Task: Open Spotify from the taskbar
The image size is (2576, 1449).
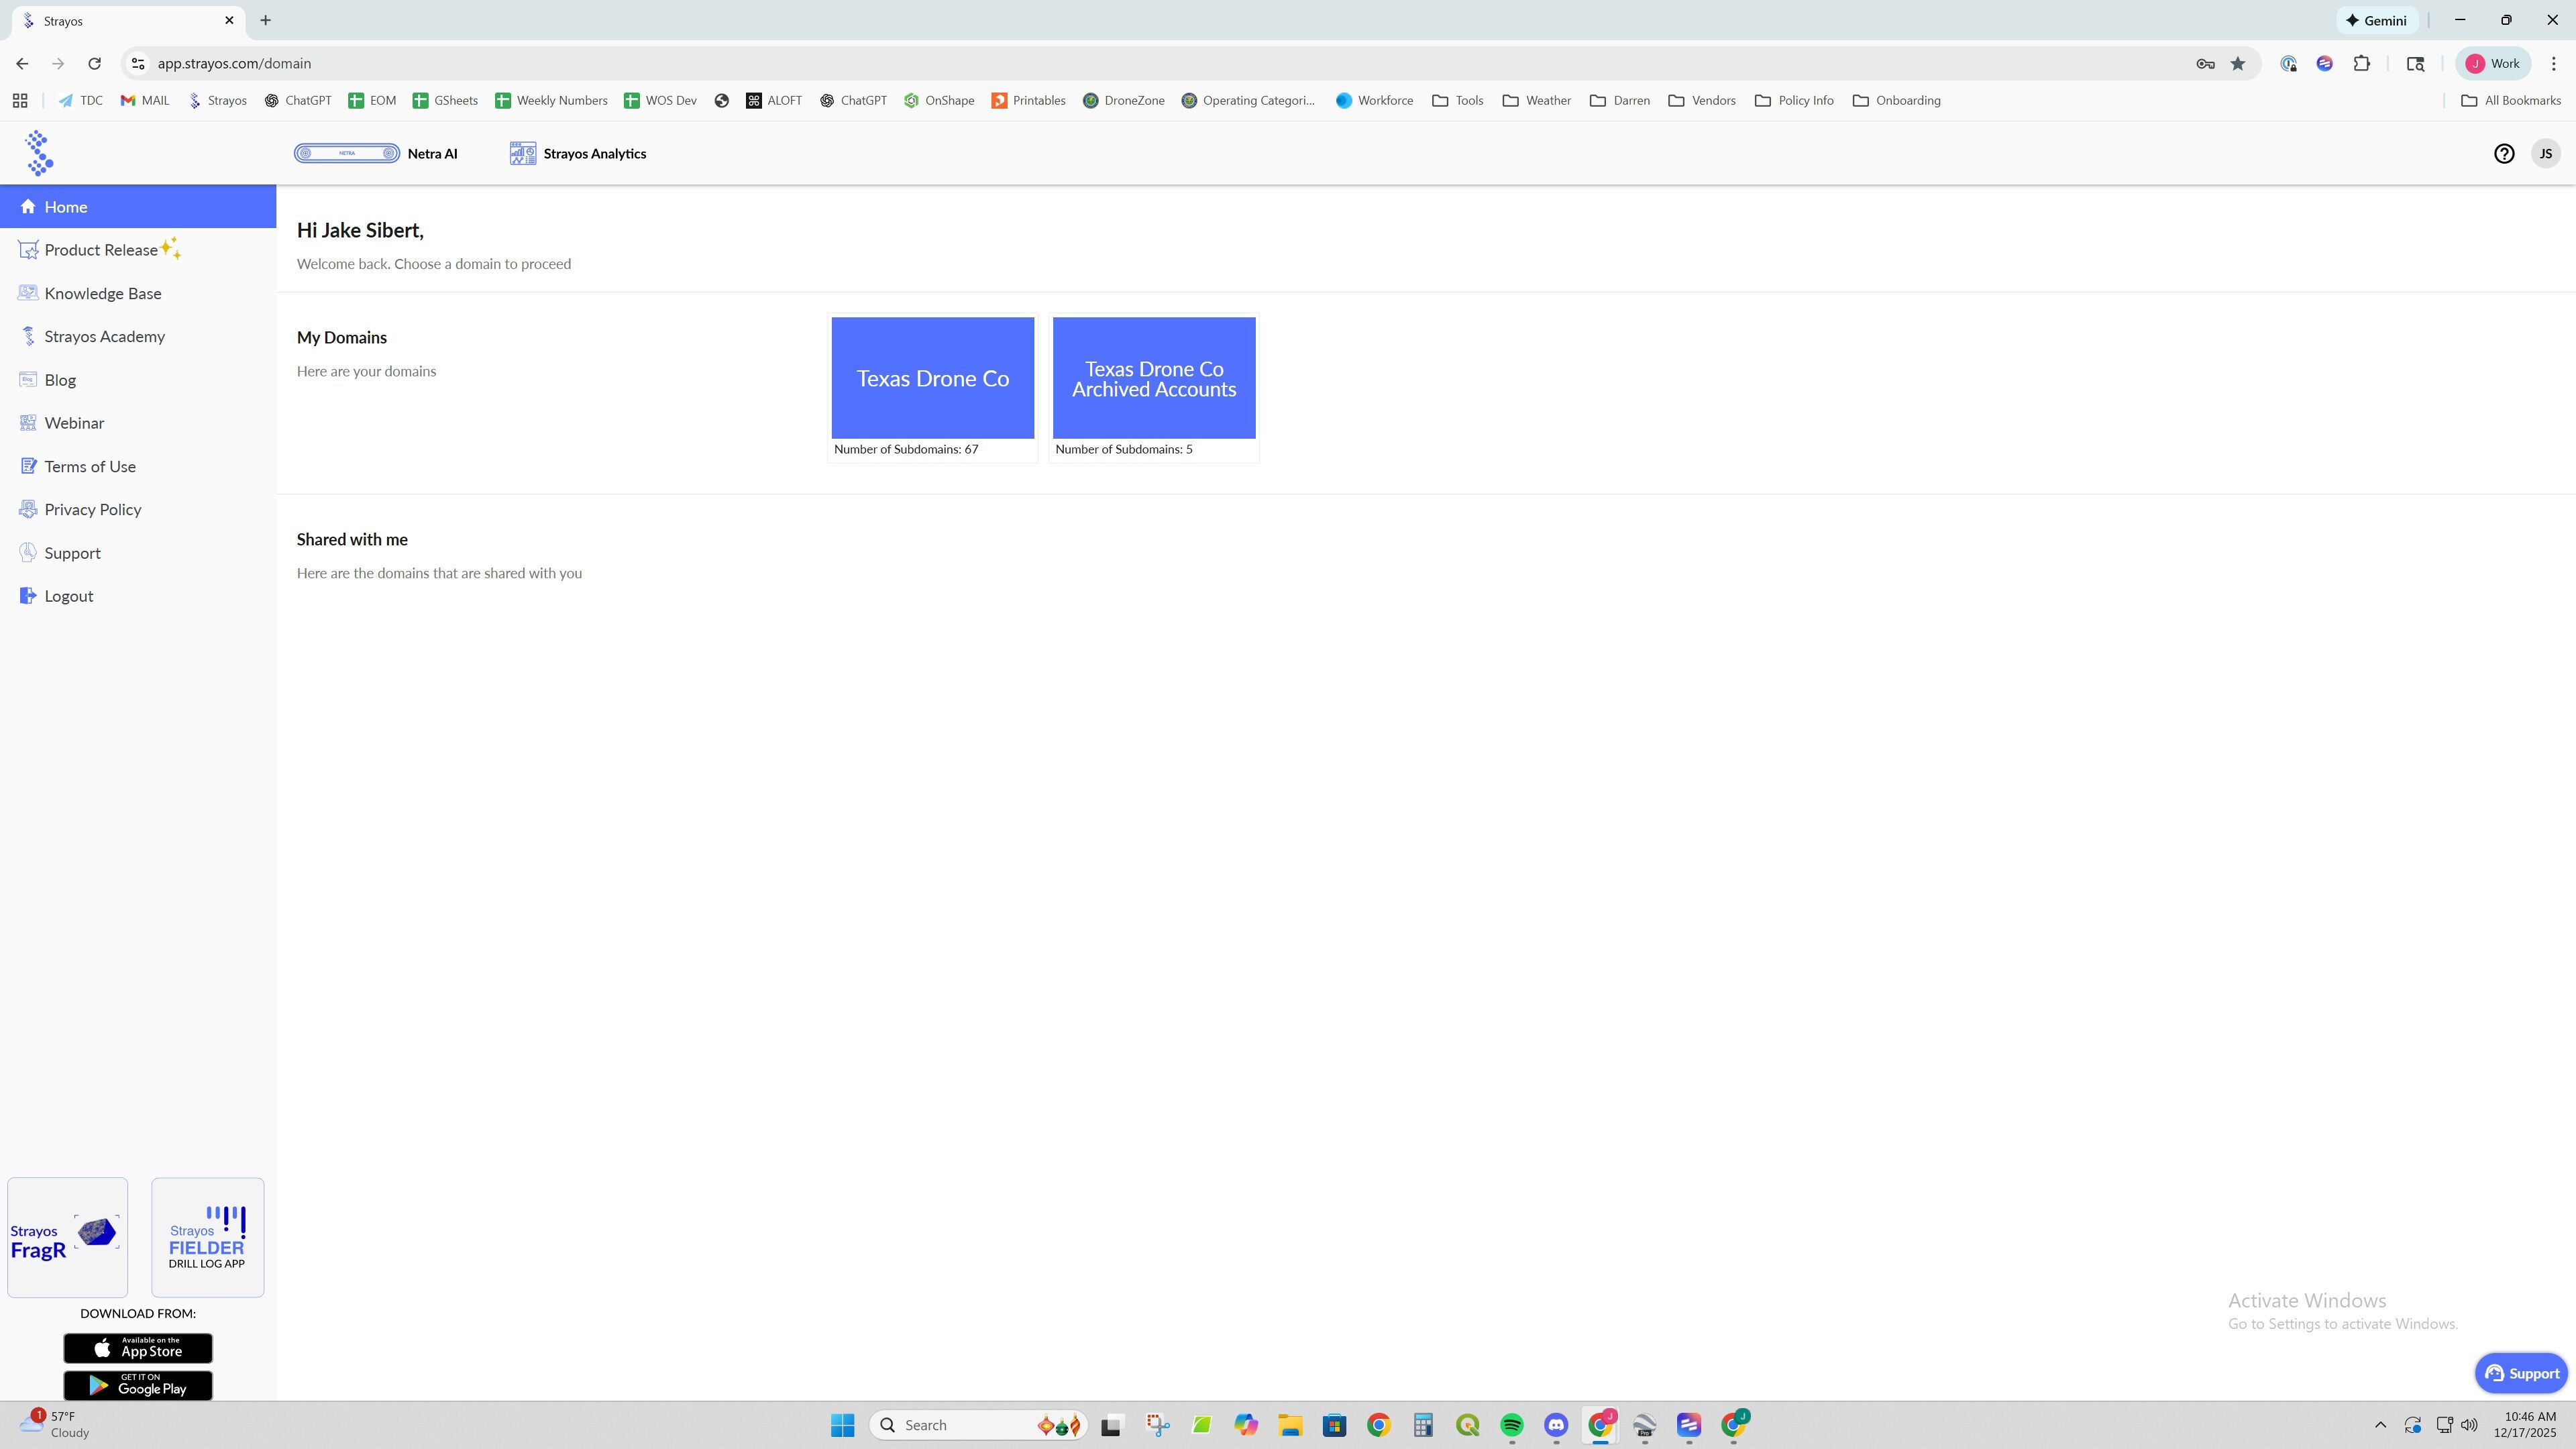Action: [x=1512, y=1425]
